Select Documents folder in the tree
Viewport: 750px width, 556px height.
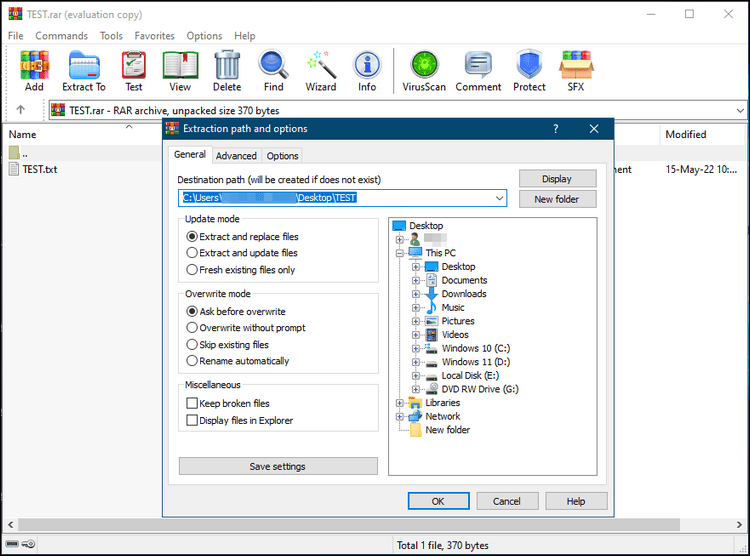464,280
